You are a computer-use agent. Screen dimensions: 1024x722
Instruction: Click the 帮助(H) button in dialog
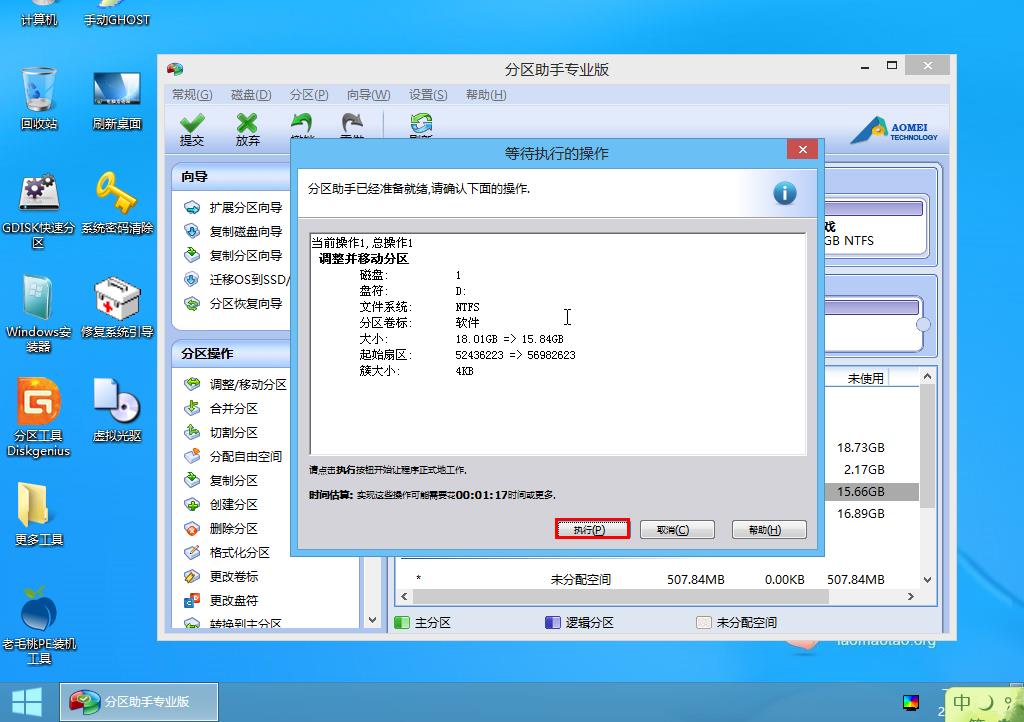click(768, 530)
